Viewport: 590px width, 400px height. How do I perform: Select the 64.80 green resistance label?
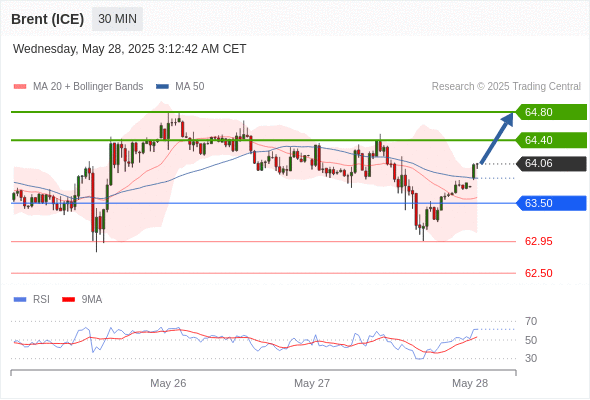click(551, 112)
